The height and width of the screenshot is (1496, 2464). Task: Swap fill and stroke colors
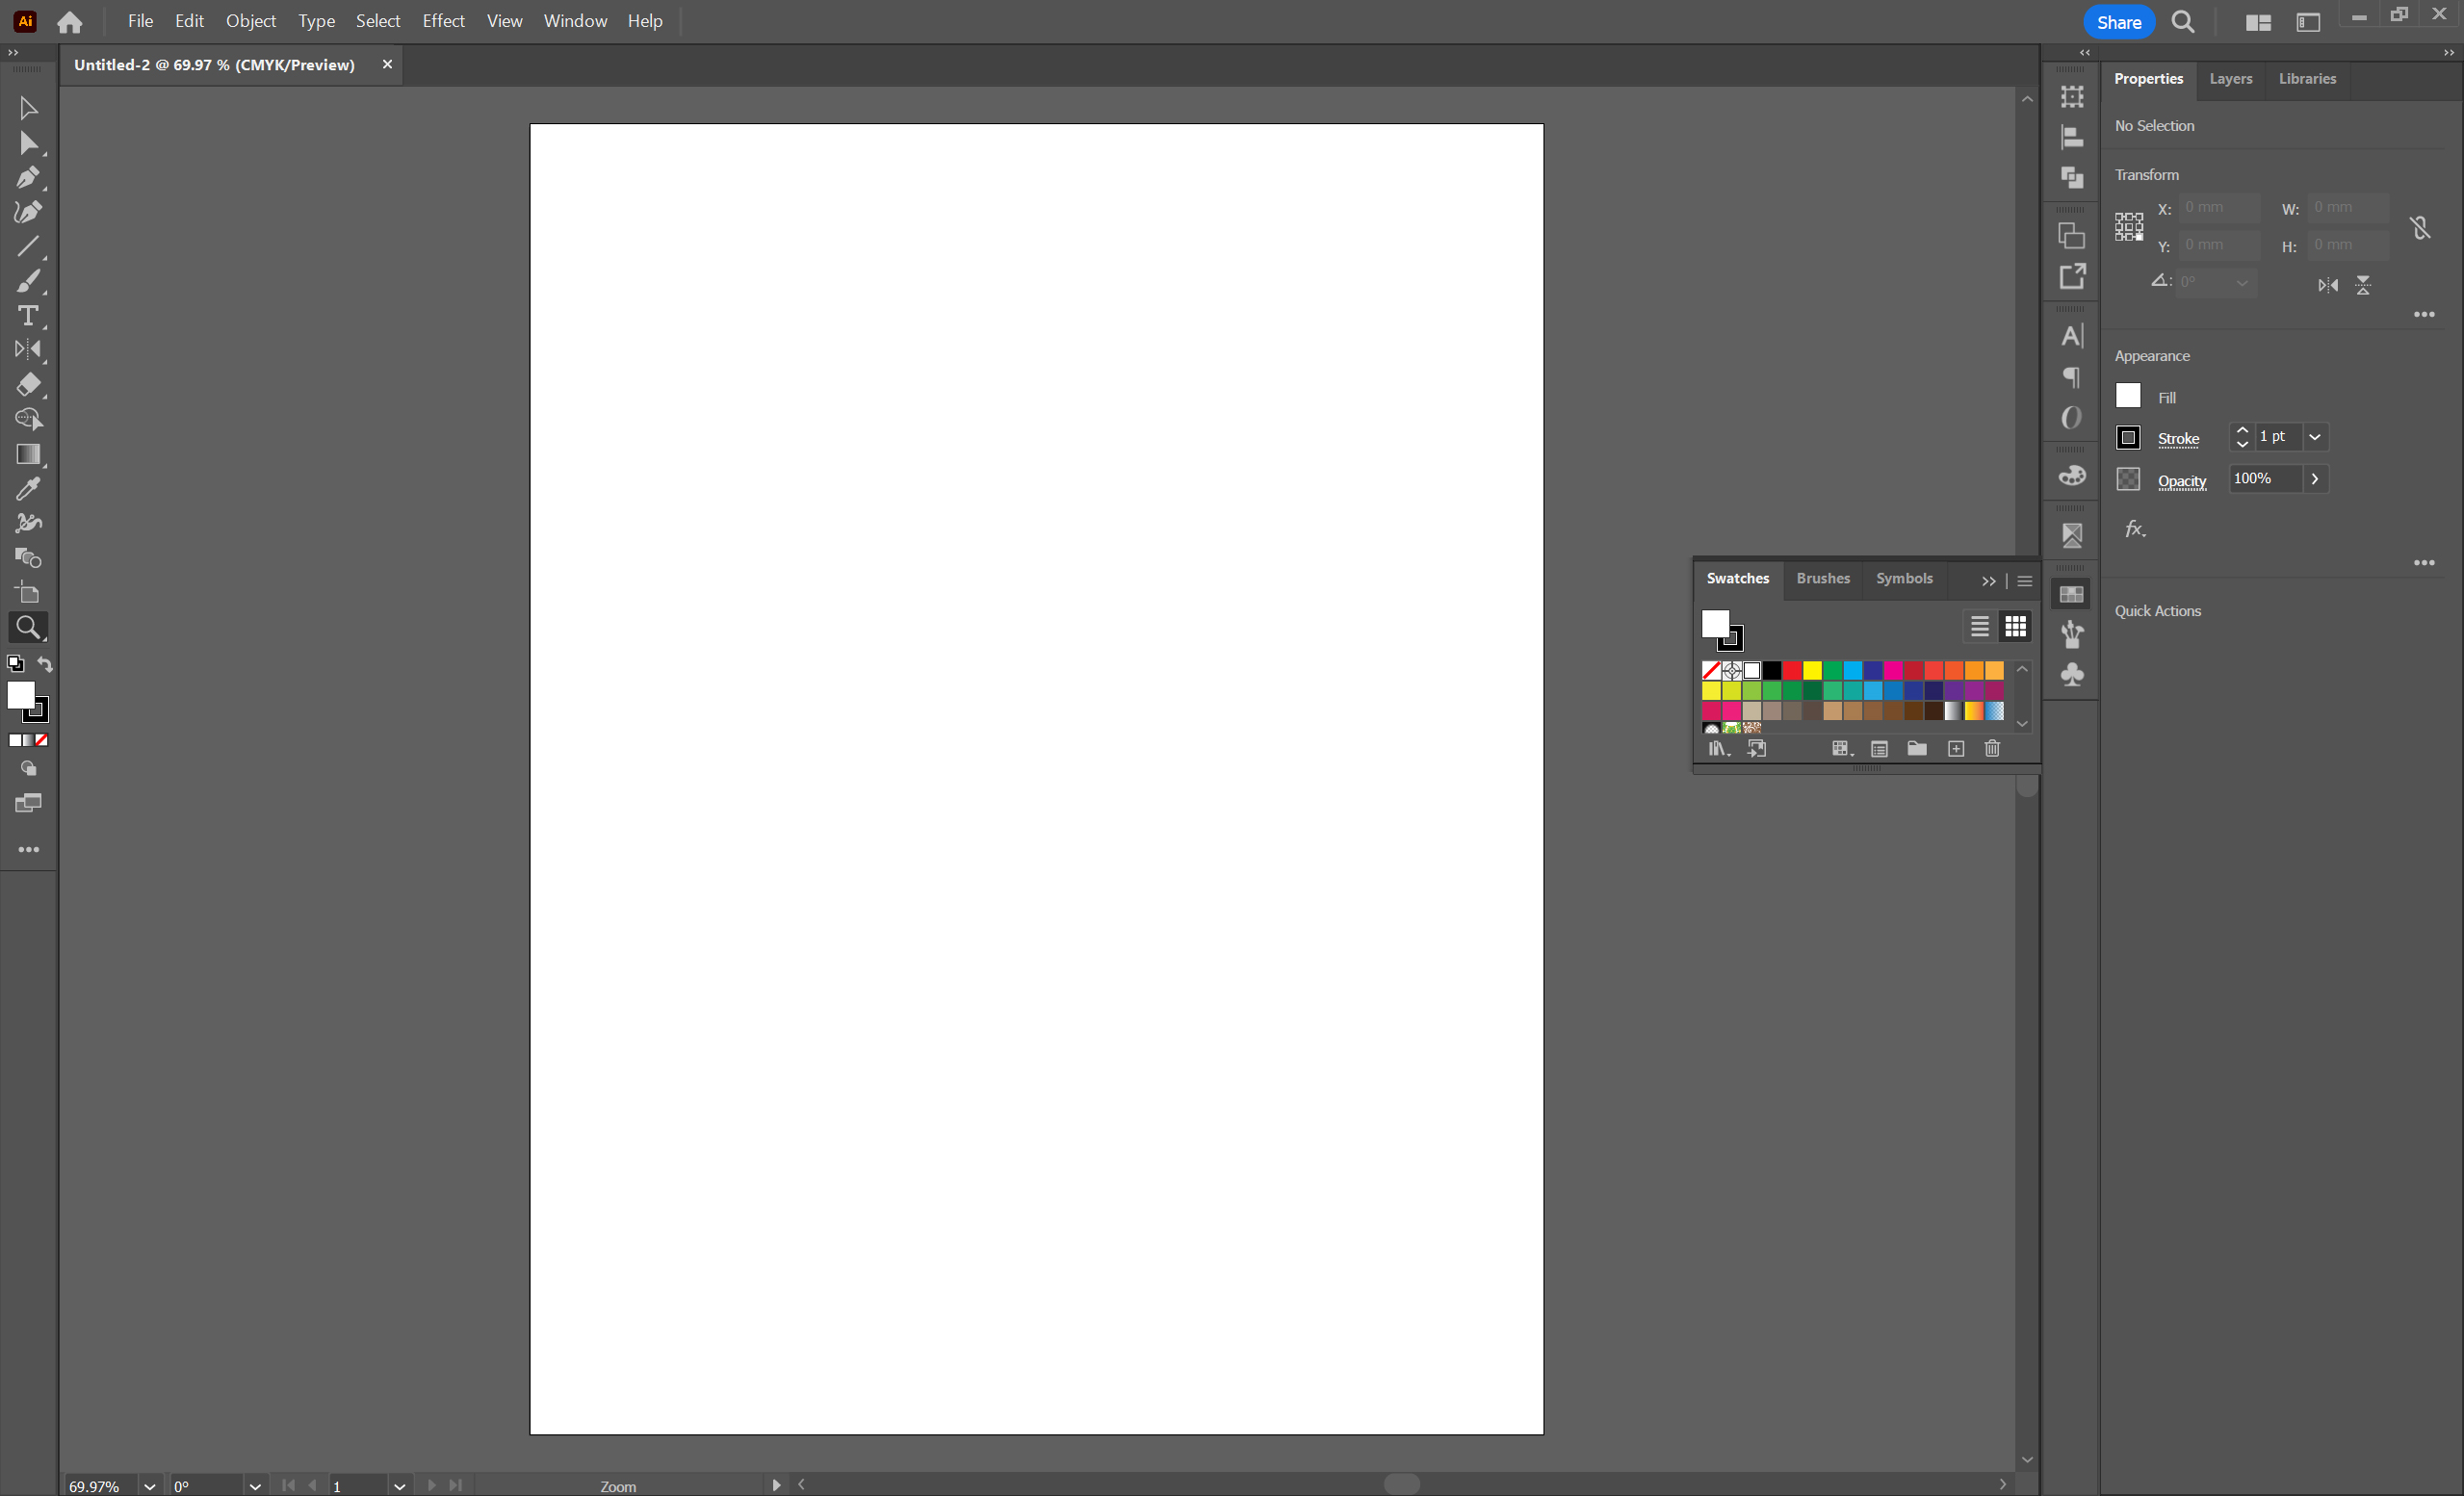pyautogui.click(x=45, y=664)
